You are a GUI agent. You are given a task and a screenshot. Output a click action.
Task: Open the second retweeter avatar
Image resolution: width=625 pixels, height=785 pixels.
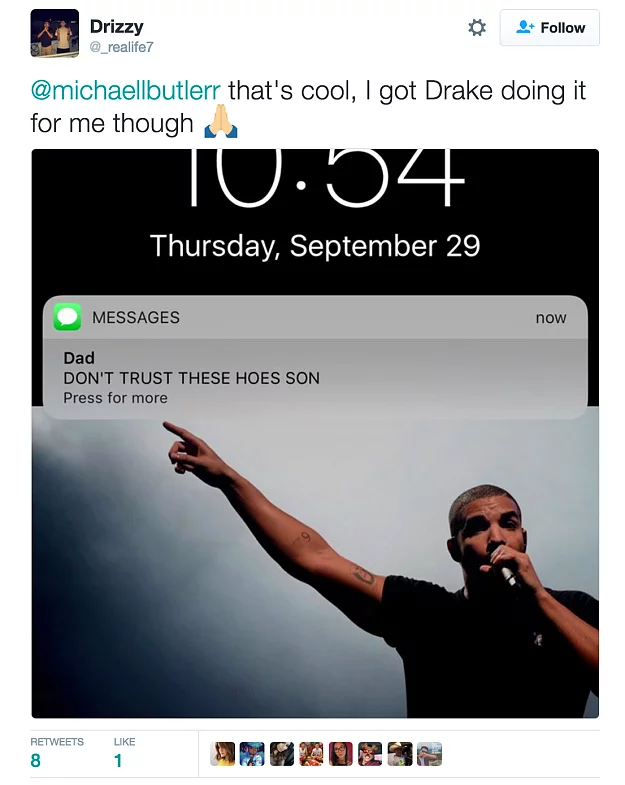click(x=252, y=754)
